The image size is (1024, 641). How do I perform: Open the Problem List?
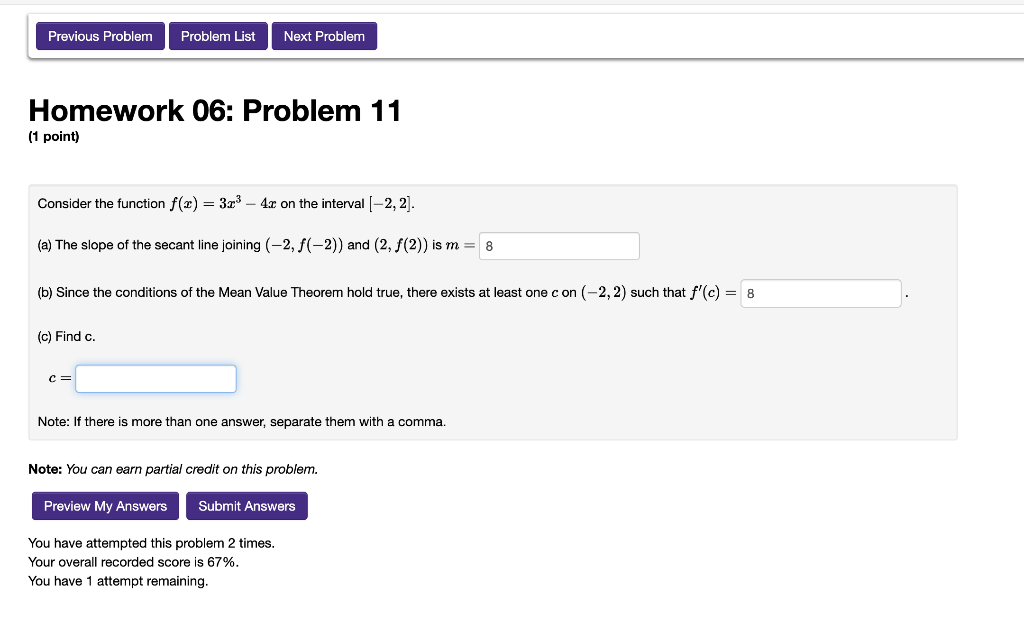218,35
